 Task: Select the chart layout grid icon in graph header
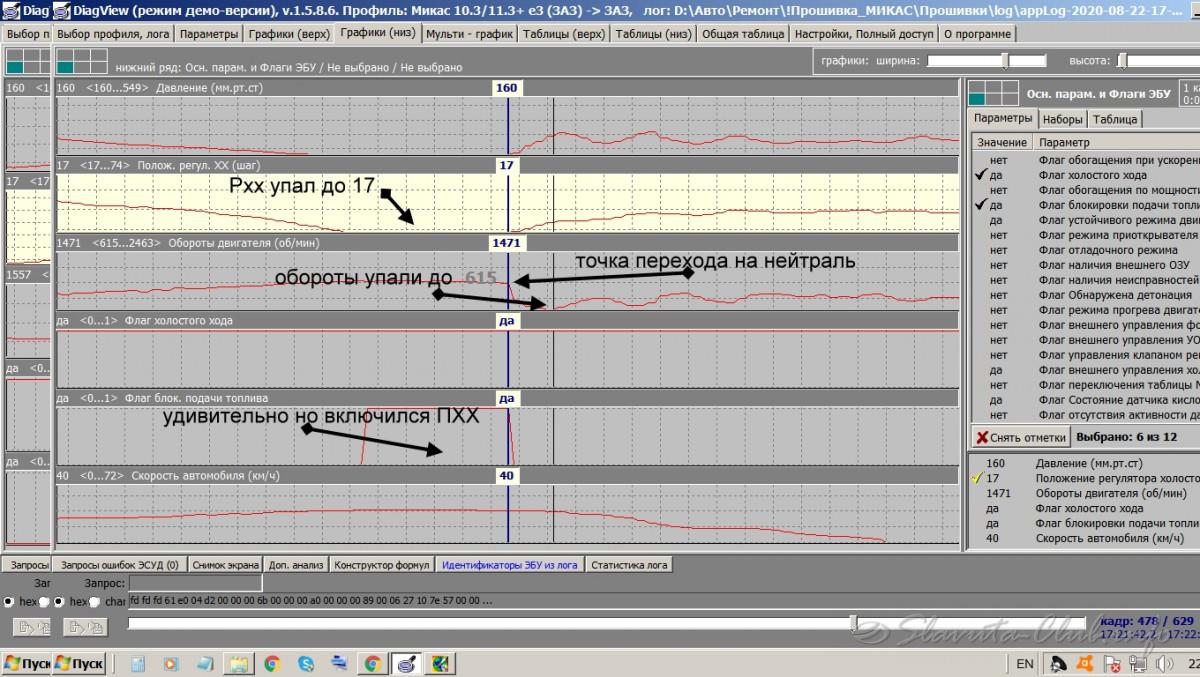tap(82, 61)
